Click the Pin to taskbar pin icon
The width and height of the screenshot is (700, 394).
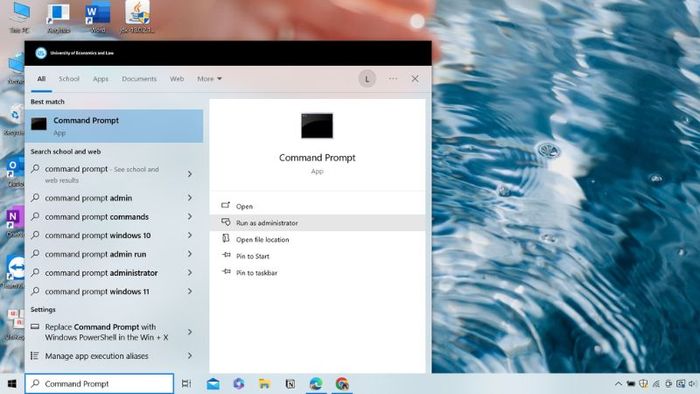(x=226, y=272)
